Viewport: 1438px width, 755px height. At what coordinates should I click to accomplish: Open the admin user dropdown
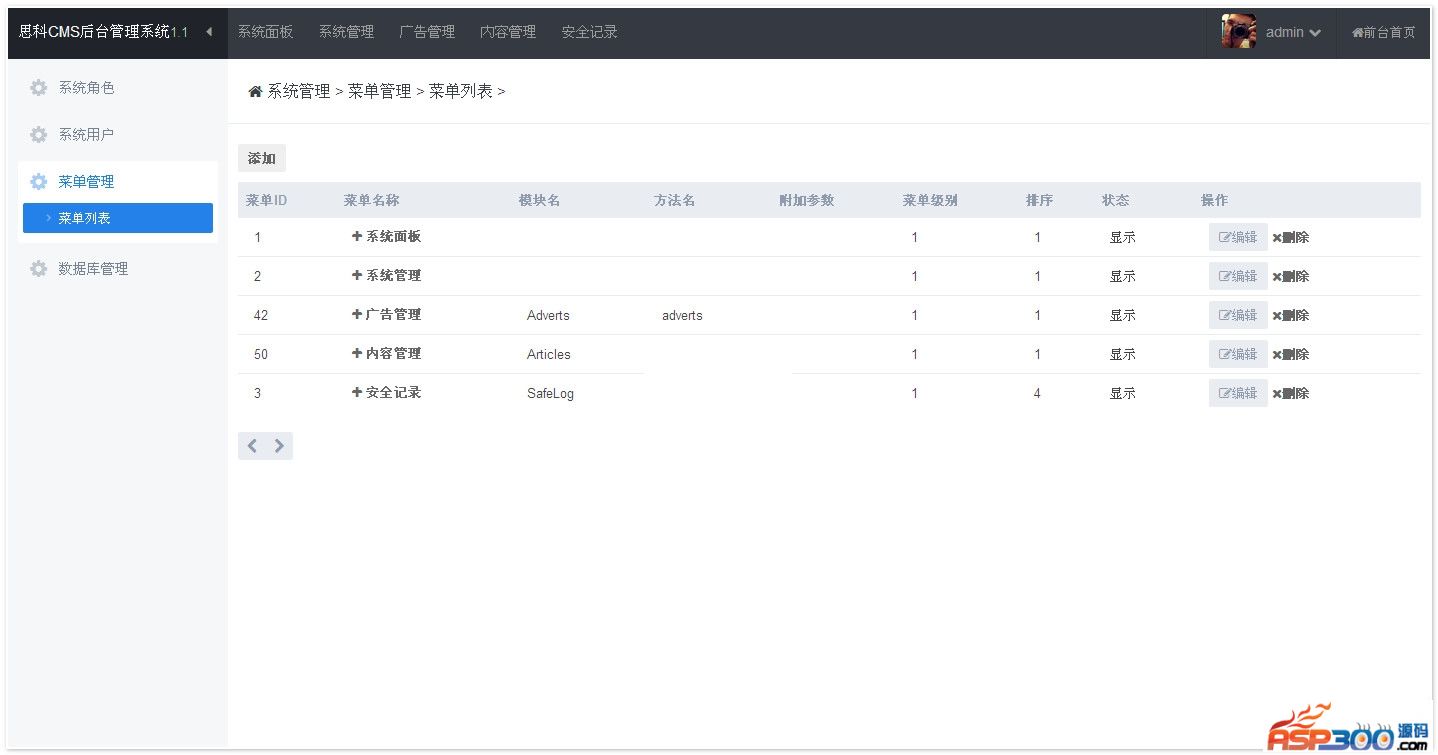(x=1293, y=32)
